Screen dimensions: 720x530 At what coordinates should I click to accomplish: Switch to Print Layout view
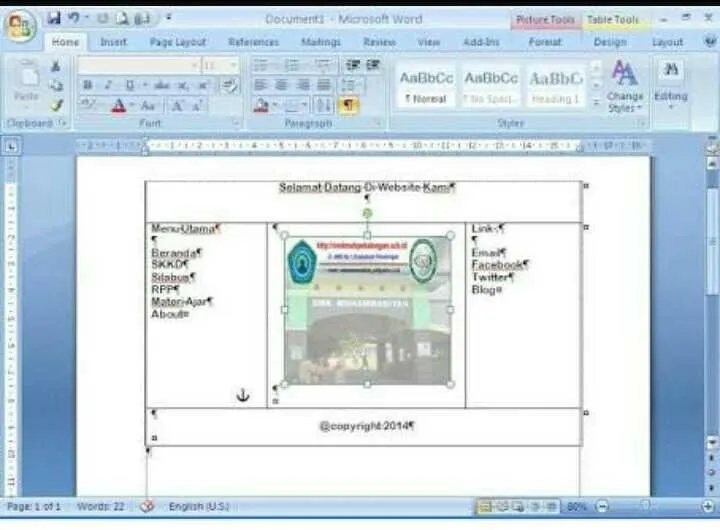click(485, 506)
